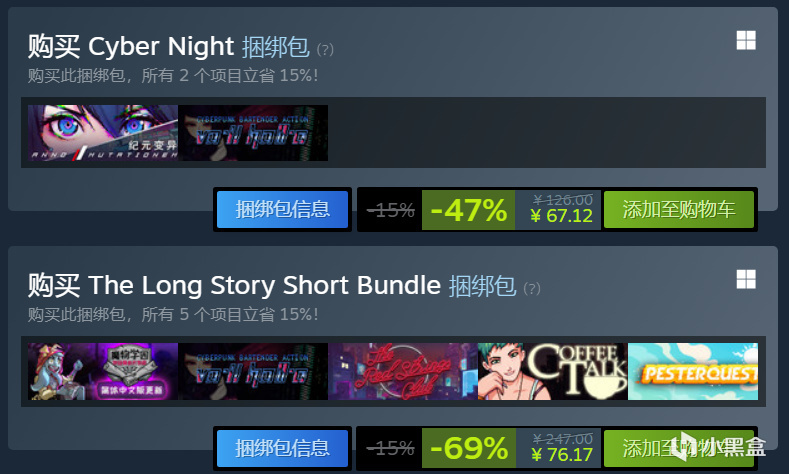Click the Windows icon in Long Story Short bundle
Image resolution: width=789 pixels, height=474 pixels.
[x=746, y=279]
